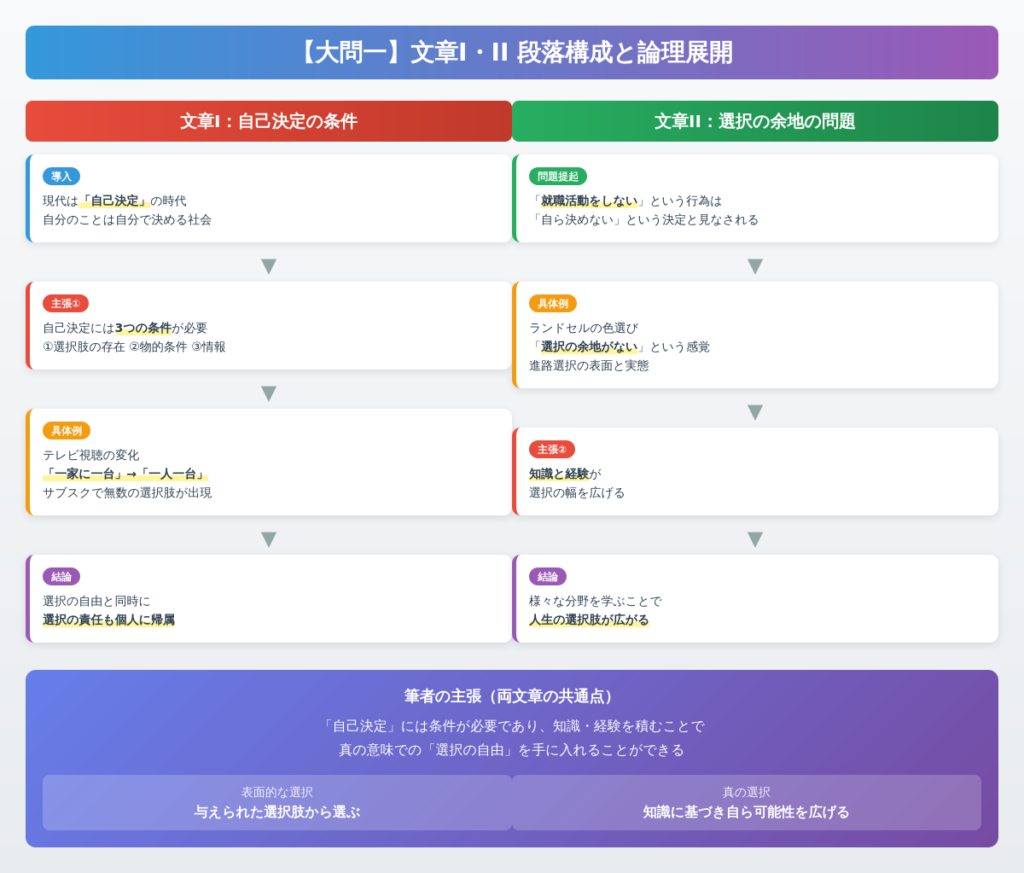1024x873 pixels.
Task: Click the arrow above the 文章II 結論 card
Action: (x=755, y=539)
